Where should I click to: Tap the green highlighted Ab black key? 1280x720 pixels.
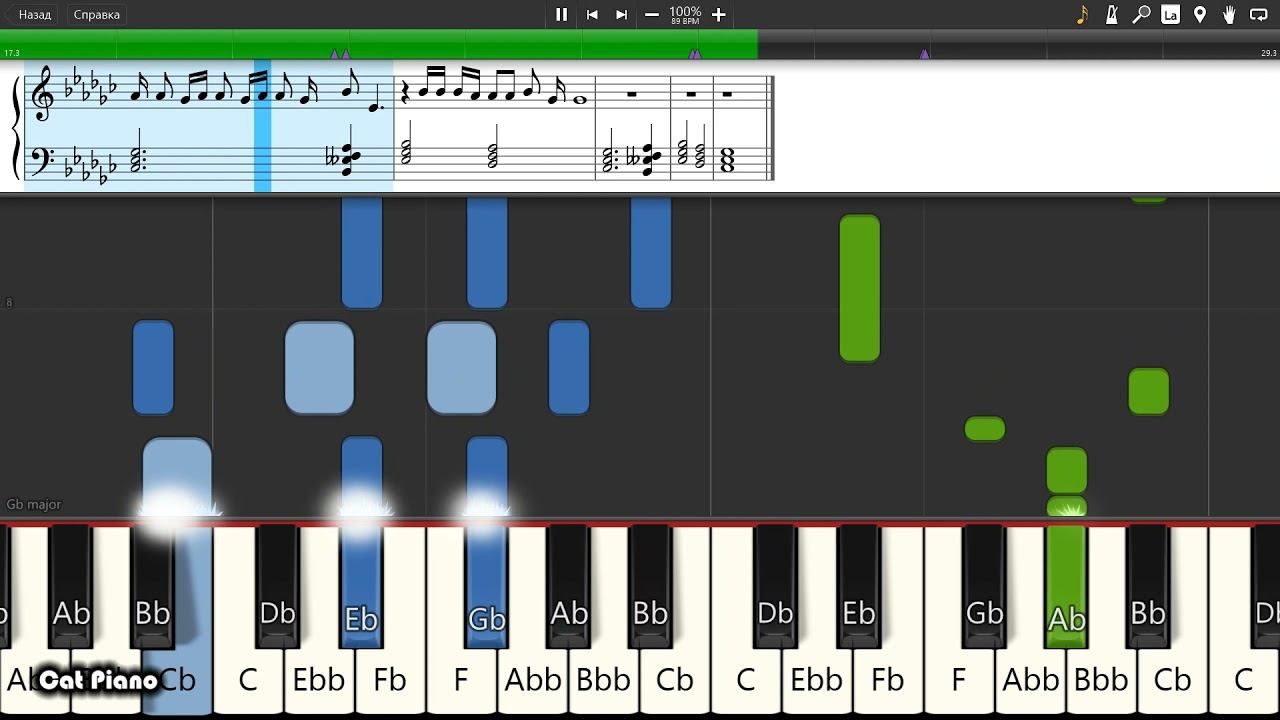pyautogui.click(x=1066, y=585)
